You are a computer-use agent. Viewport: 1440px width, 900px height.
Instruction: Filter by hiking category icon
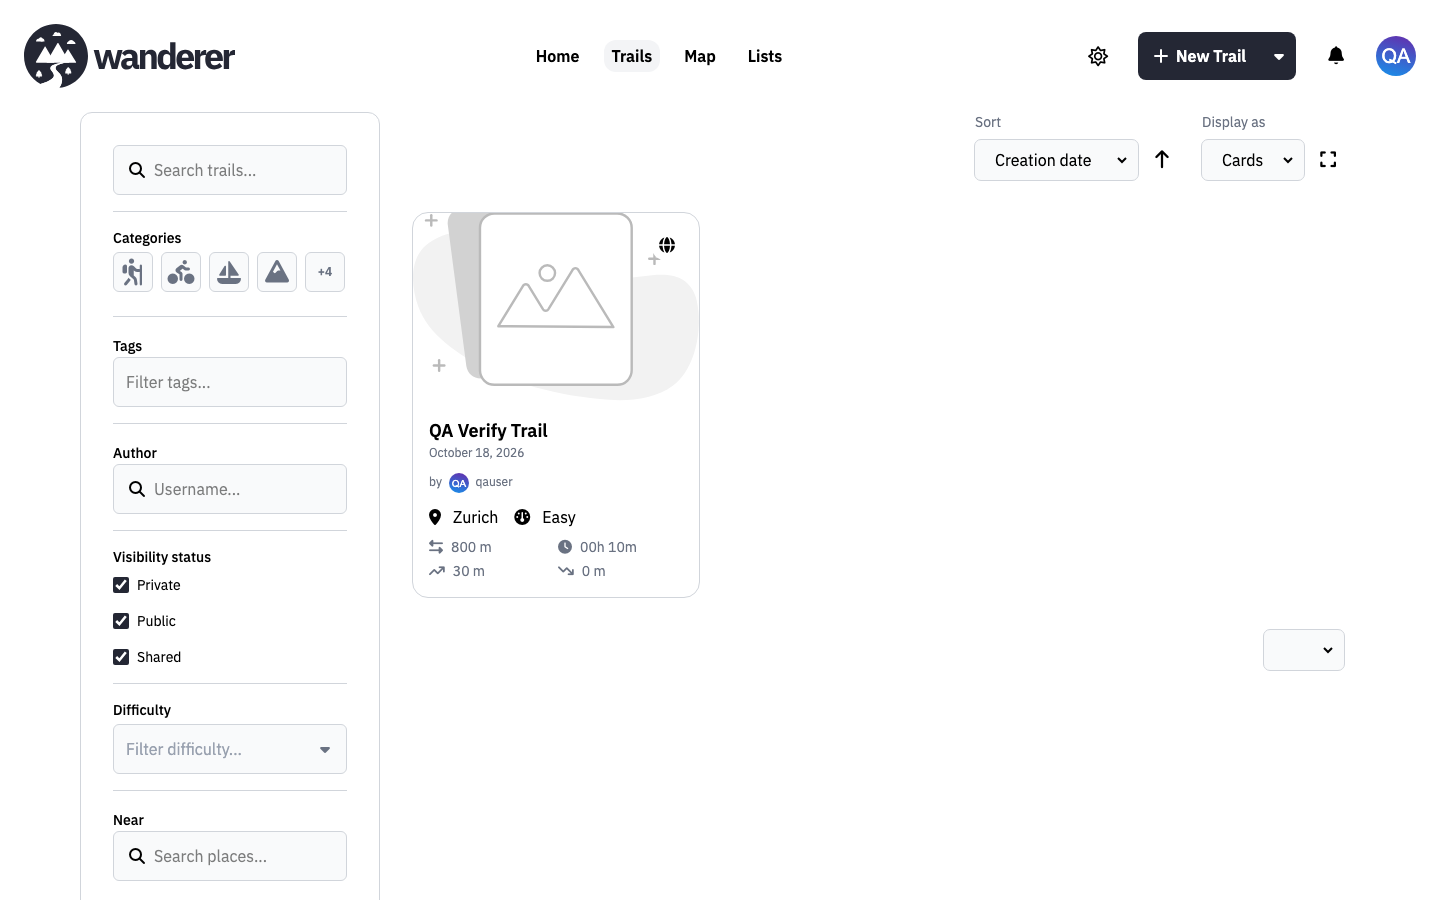pos(133,272)
